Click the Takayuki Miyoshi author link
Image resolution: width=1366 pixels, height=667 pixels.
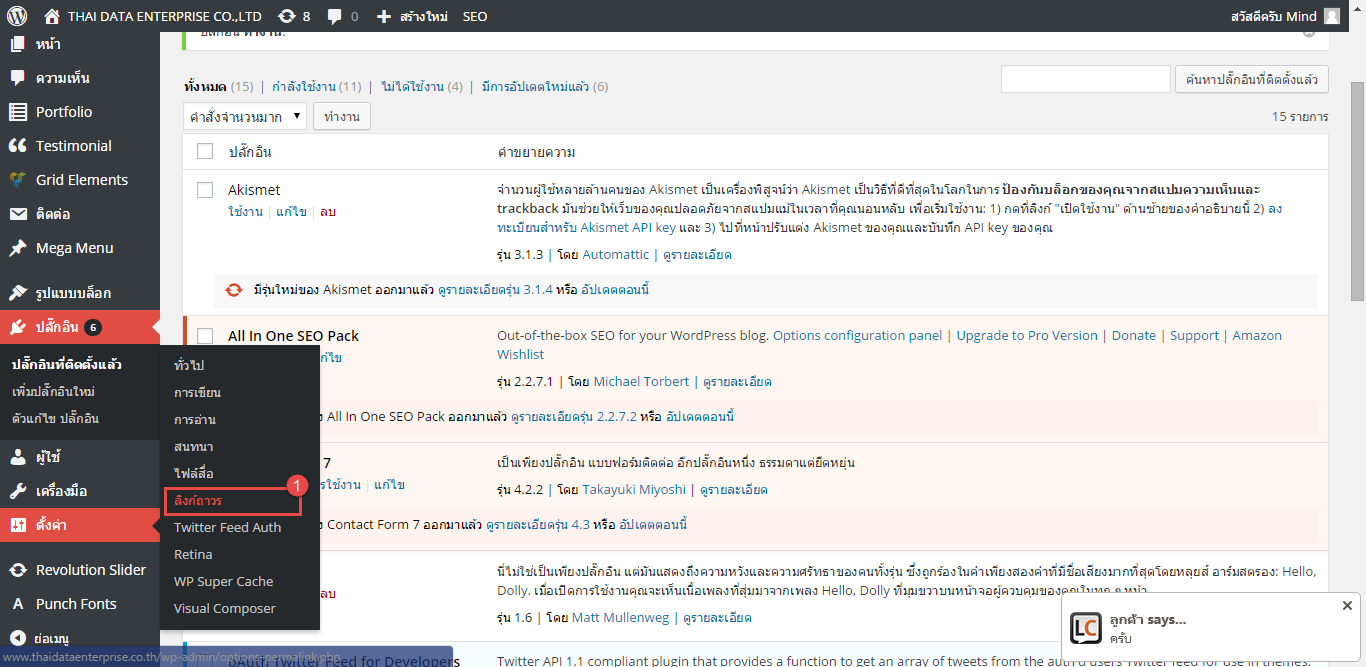point(634,490)
